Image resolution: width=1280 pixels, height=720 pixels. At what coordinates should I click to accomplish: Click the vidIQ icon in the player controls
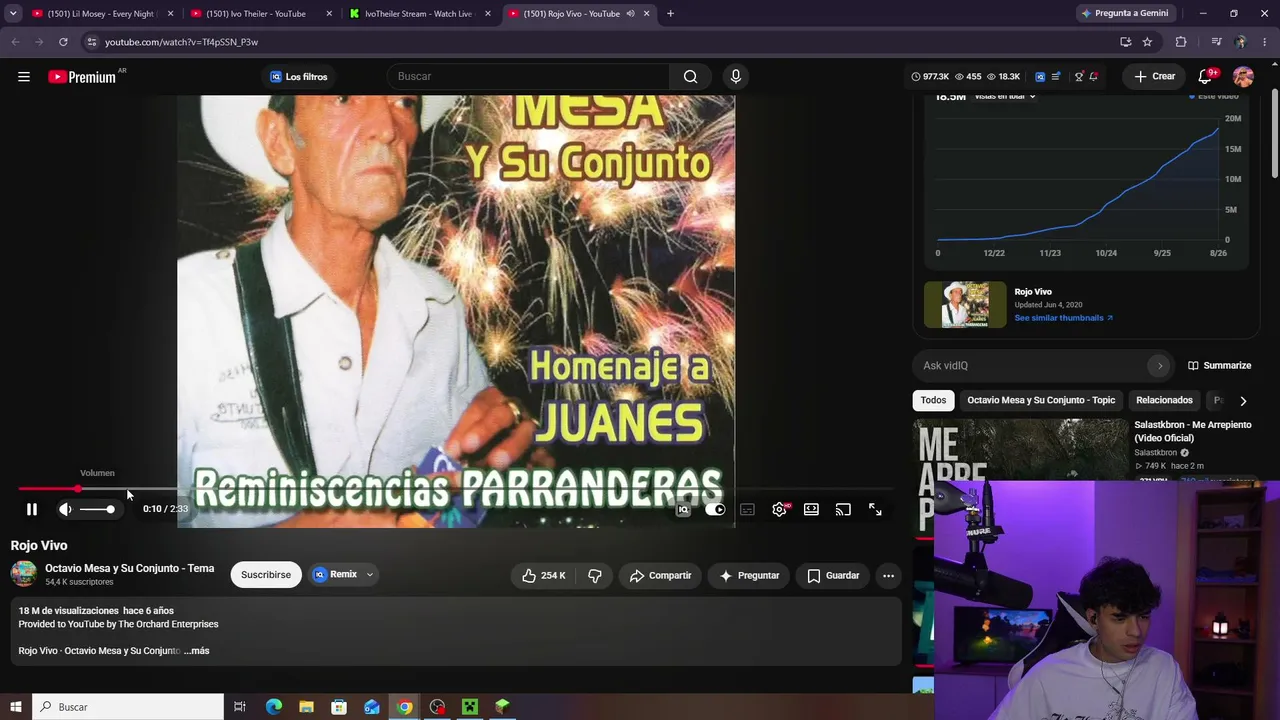tap(683, 509)
